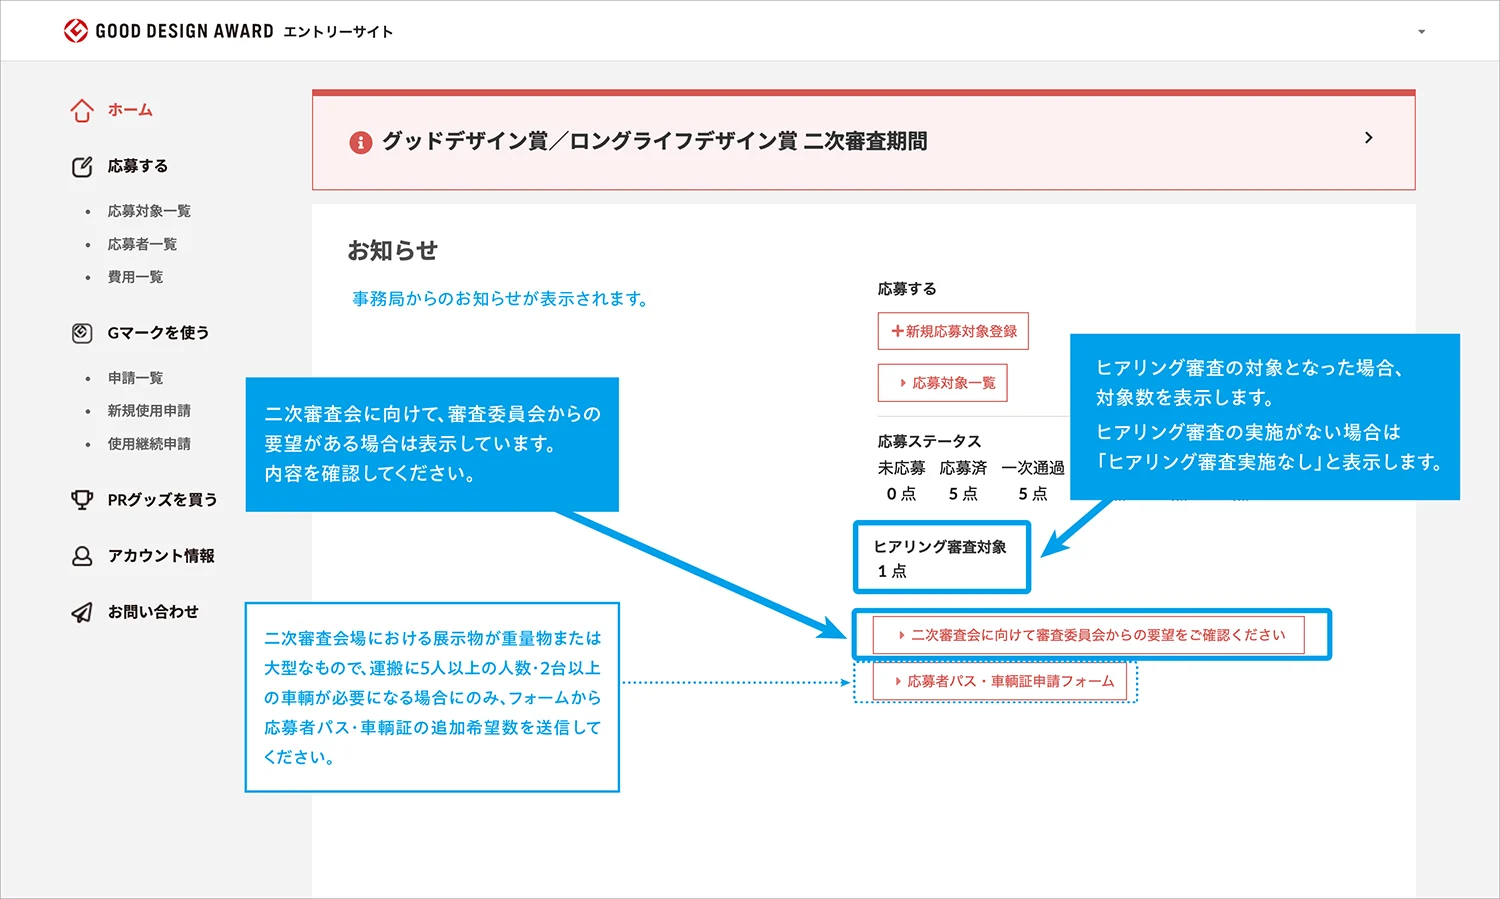Open the 申請一覧 page link

click(x=136, y=377)
